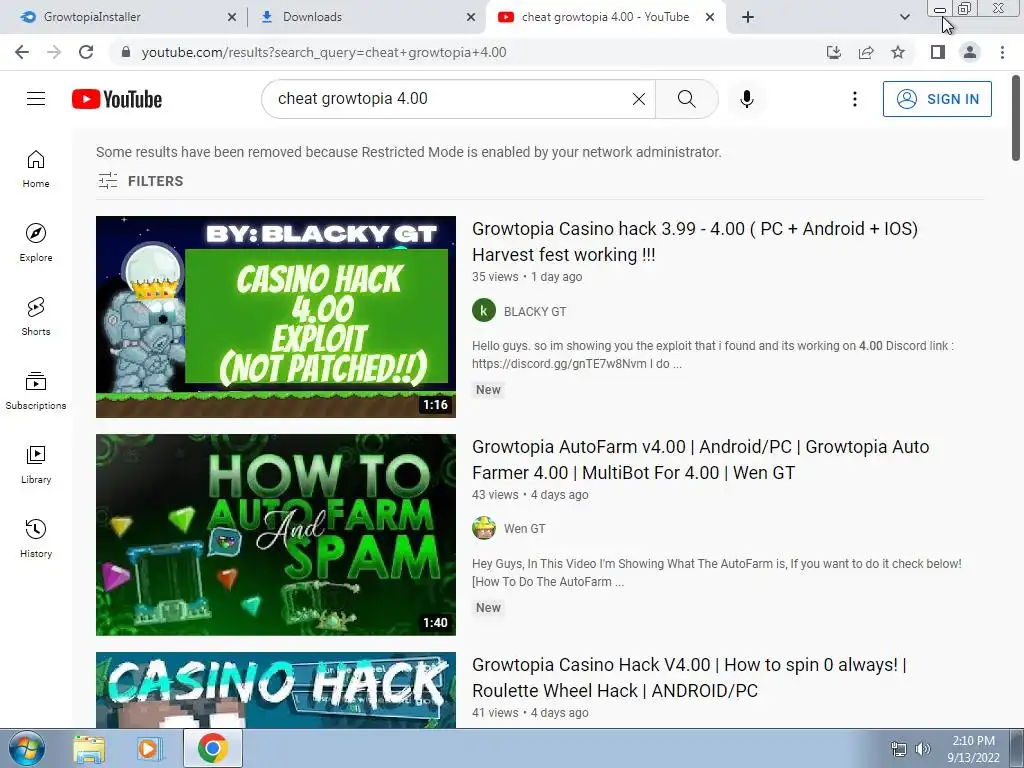Toggle the Chrome side panel icon
The width and height of the screenshot is (1024, 768).
(x=938, y=52)
